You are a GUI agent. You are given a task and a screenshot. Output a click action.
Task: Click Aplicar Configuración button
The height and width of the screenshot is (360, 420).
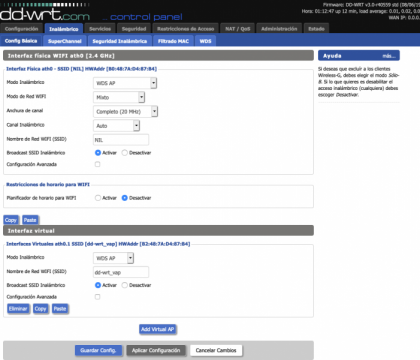pos(156,350)
